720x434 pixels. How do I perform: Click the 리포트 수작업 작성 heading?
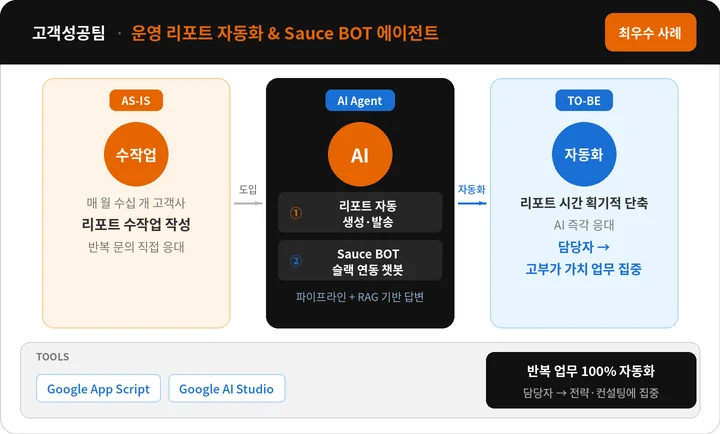[x=136, y=223]
